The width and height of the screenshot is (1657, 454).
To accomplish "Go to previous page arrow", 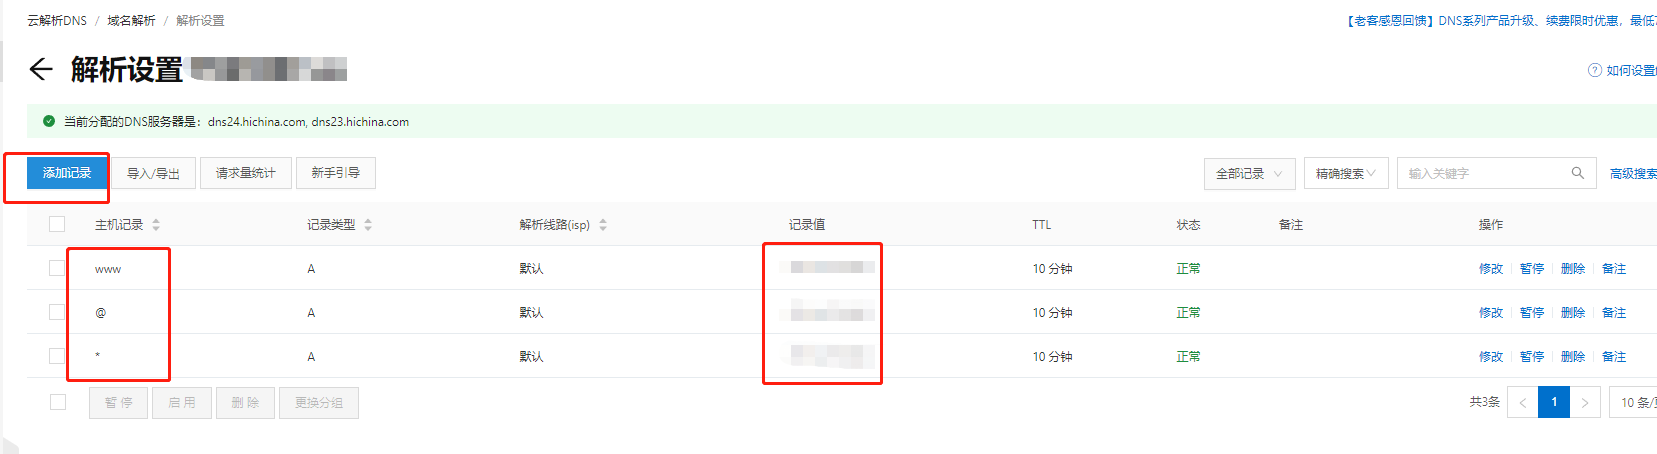I will coord(1522,402).
